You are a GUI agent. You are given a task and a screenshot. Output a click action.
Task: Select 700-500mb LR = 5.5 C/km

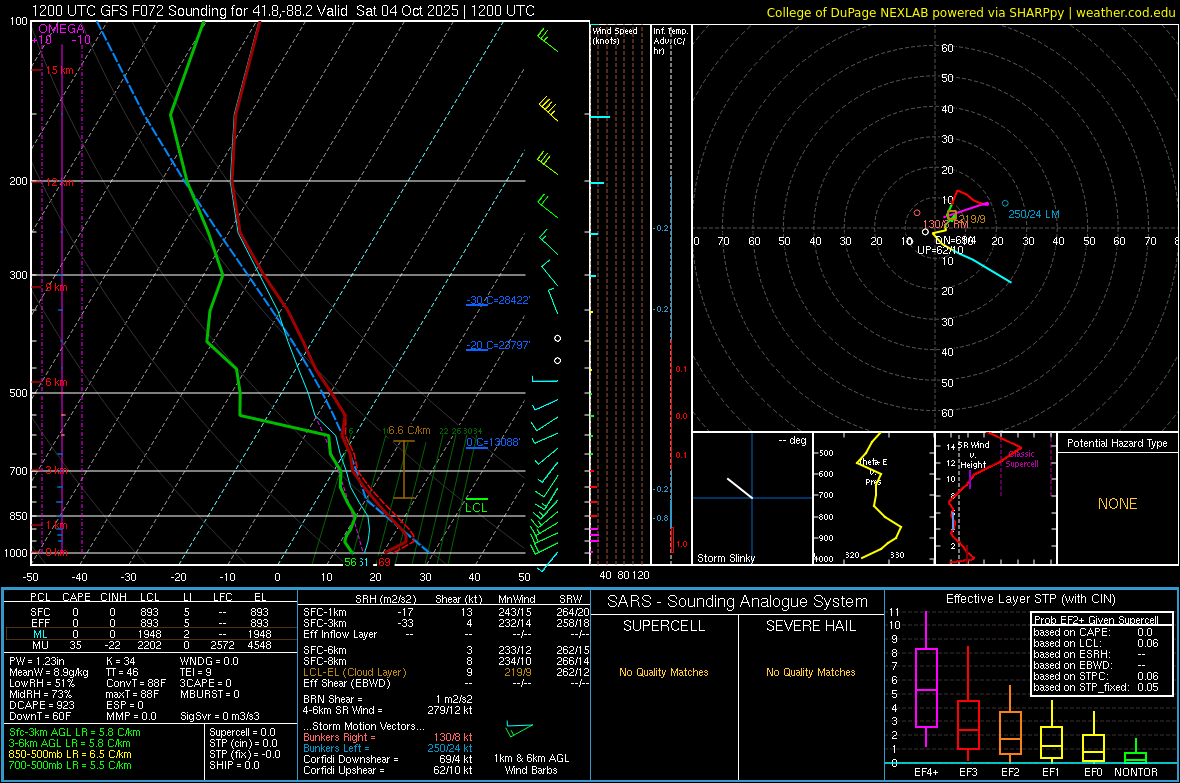point(70,765)
